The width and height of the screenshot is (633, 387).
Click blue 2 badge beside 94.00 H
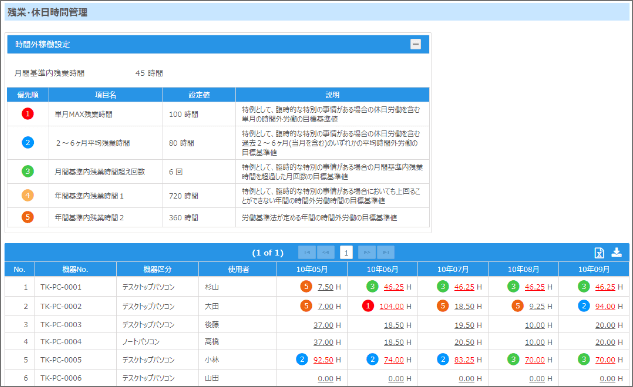click(x=584, y=306)
